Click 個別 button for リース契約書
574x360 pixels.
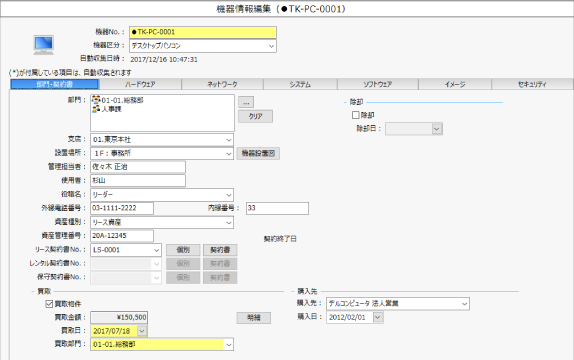[x=183, y=250]
